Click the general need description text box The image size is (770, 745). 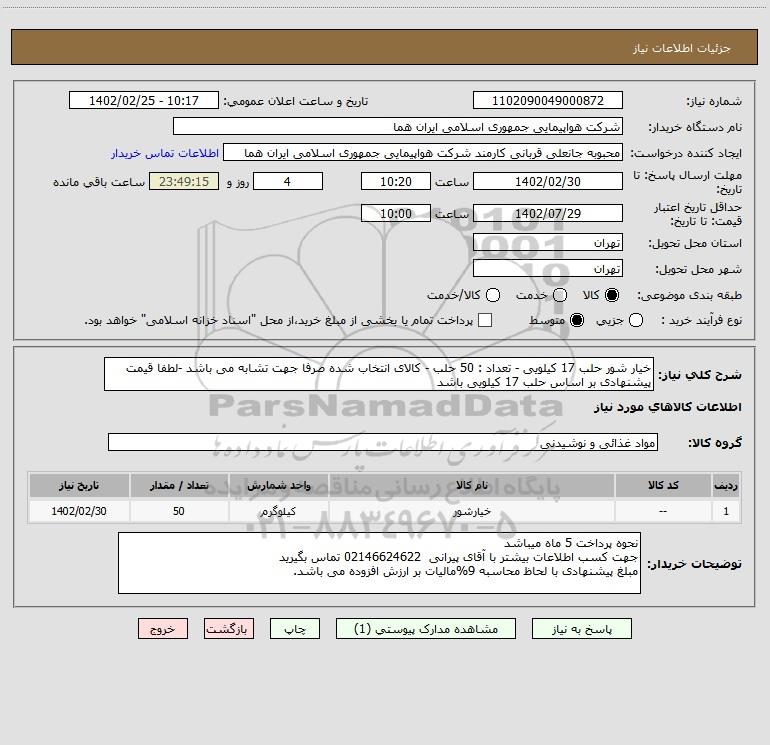(x=379, y=374)
